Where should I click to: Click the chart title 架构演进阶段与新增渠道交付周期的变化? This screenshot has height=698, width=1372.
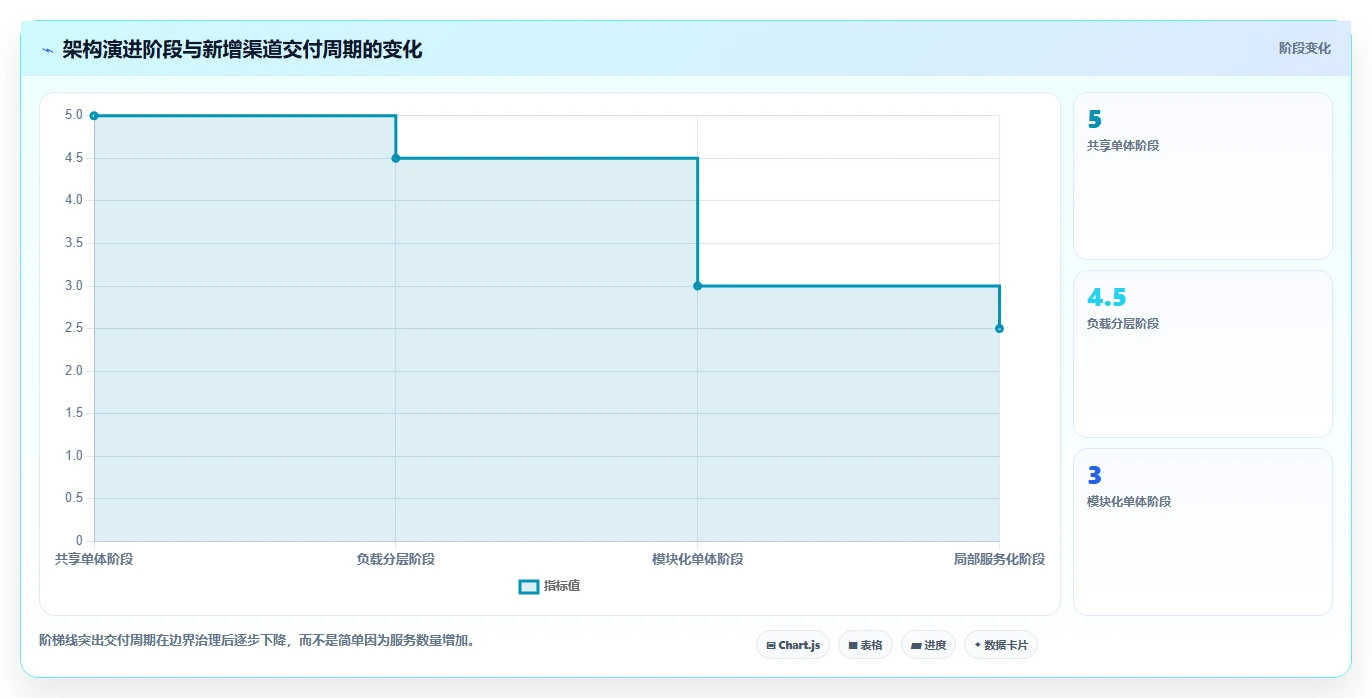point(242,50)
